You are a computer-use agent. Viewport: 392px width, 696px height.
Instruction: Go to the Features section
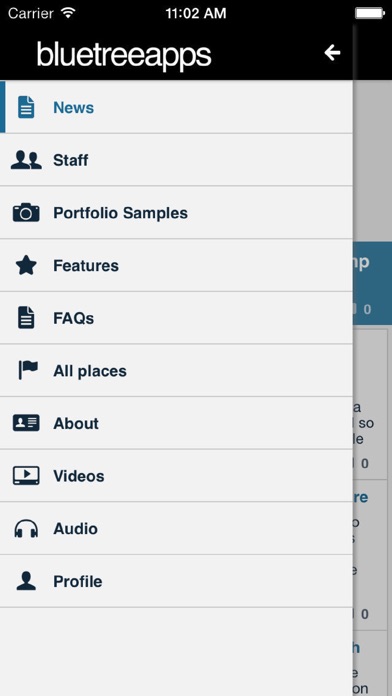176,265
